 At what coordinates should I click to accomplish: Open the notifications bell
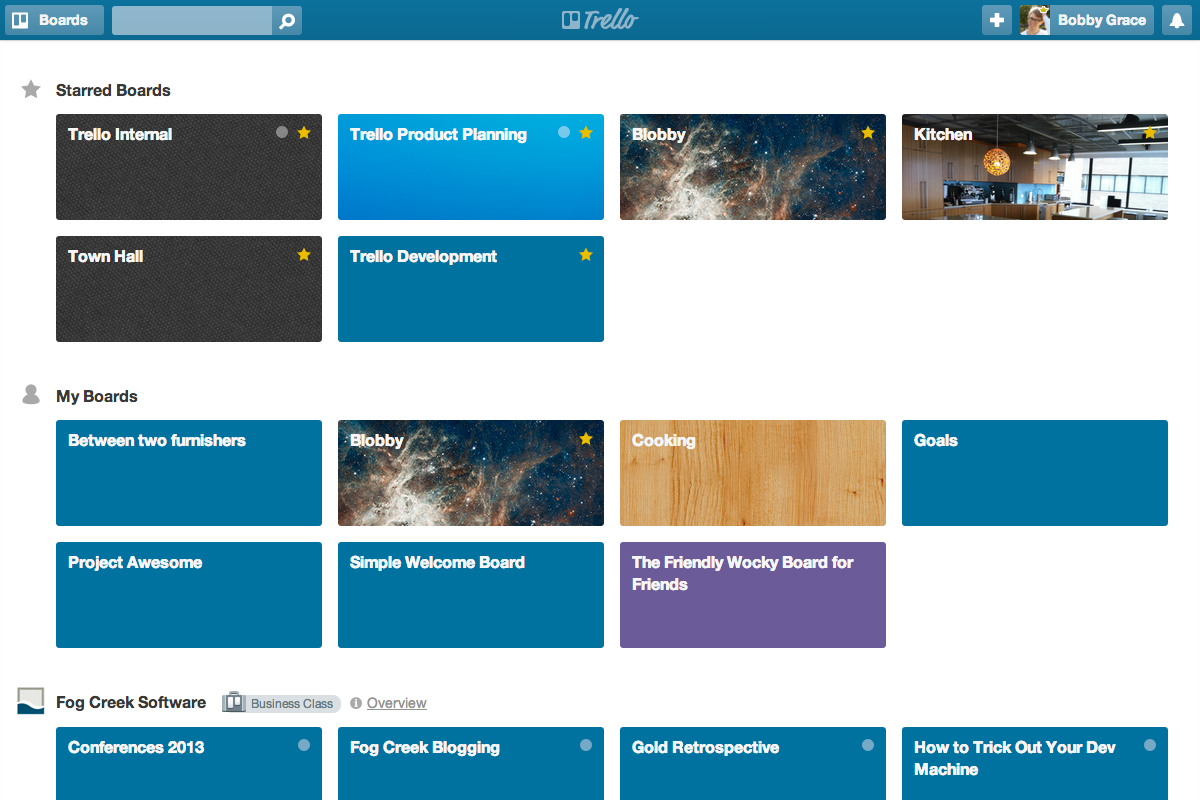point(1177,20)
